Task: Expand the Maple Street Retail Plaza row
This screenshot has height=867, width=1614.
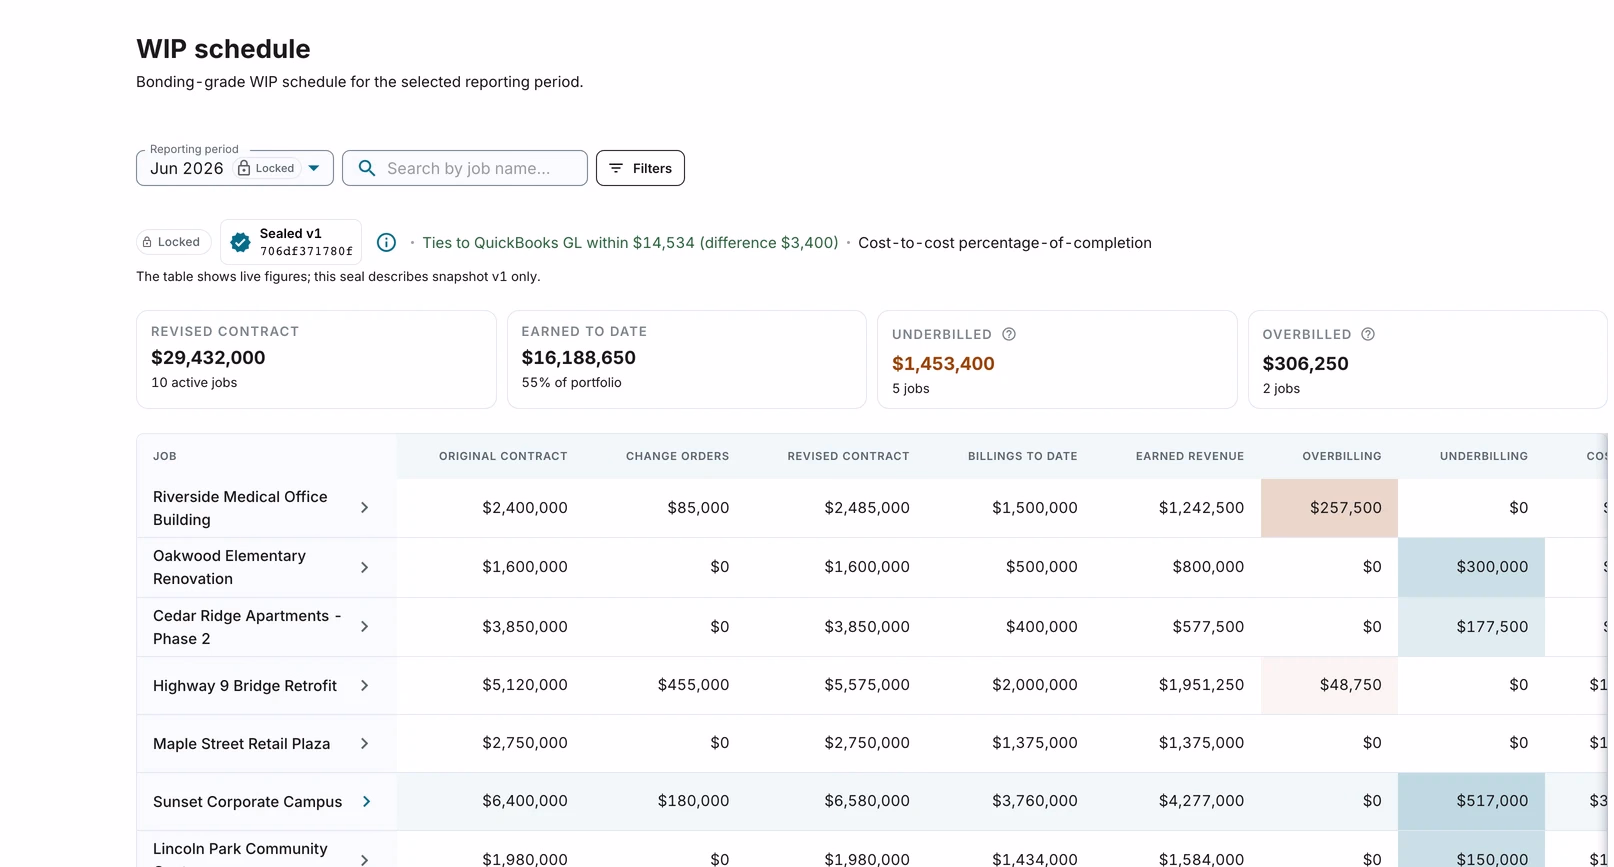Action: (365, 744)
